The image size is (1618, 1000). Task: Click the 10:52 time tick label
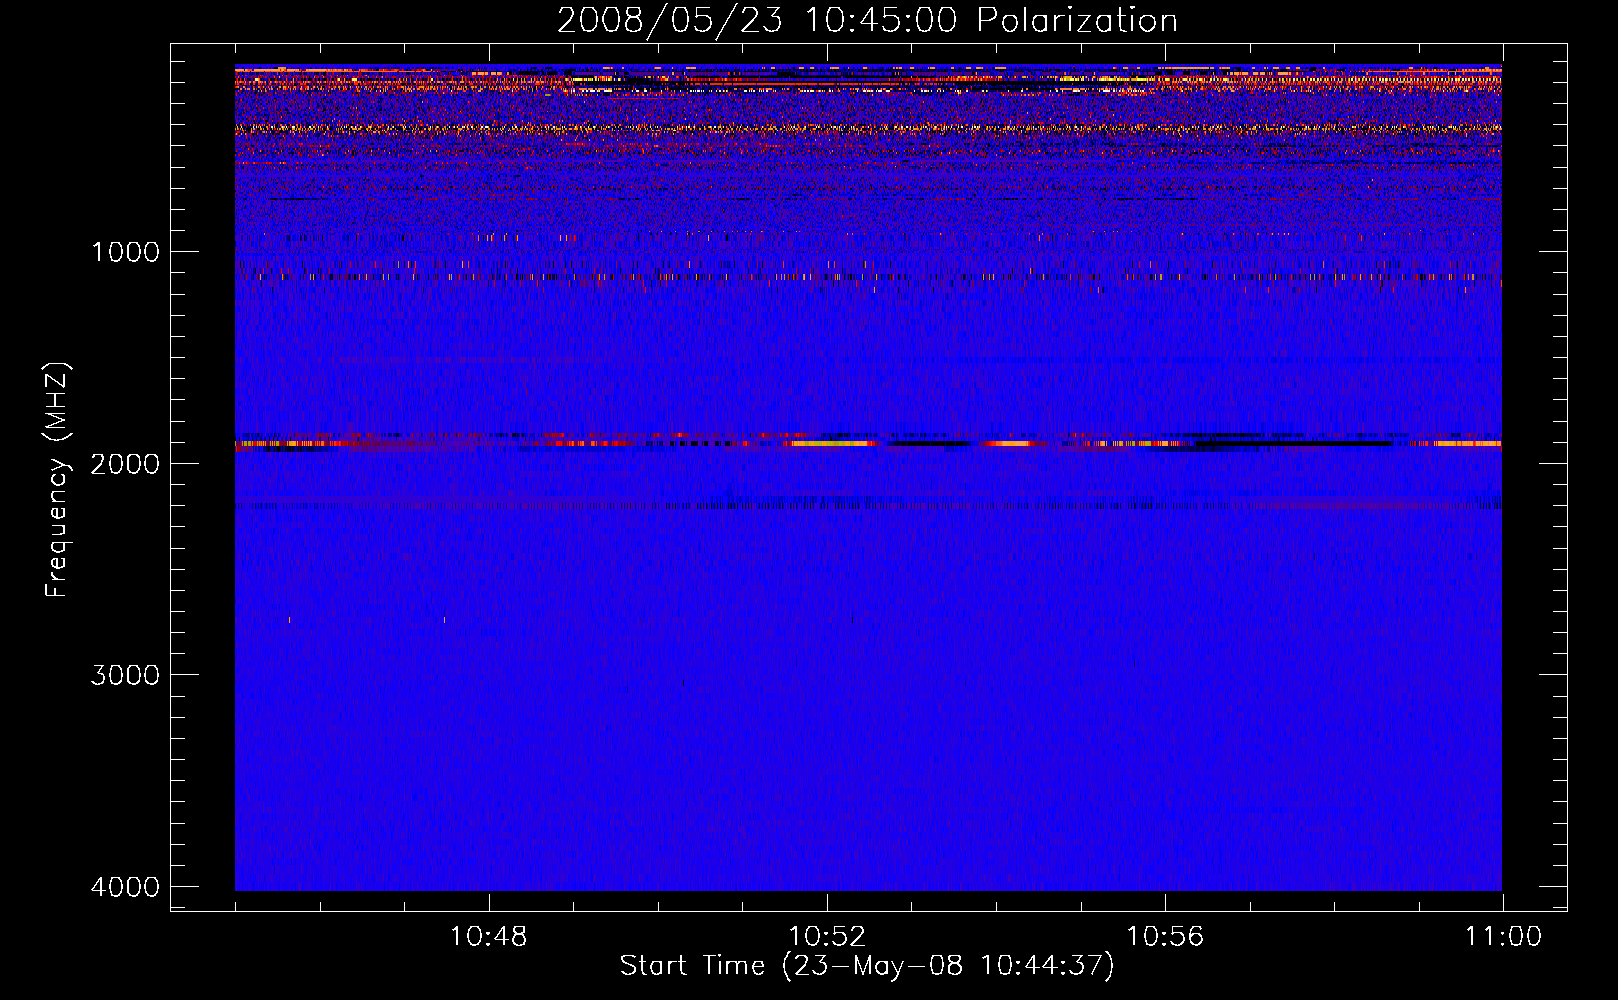[x=827, y=937]
